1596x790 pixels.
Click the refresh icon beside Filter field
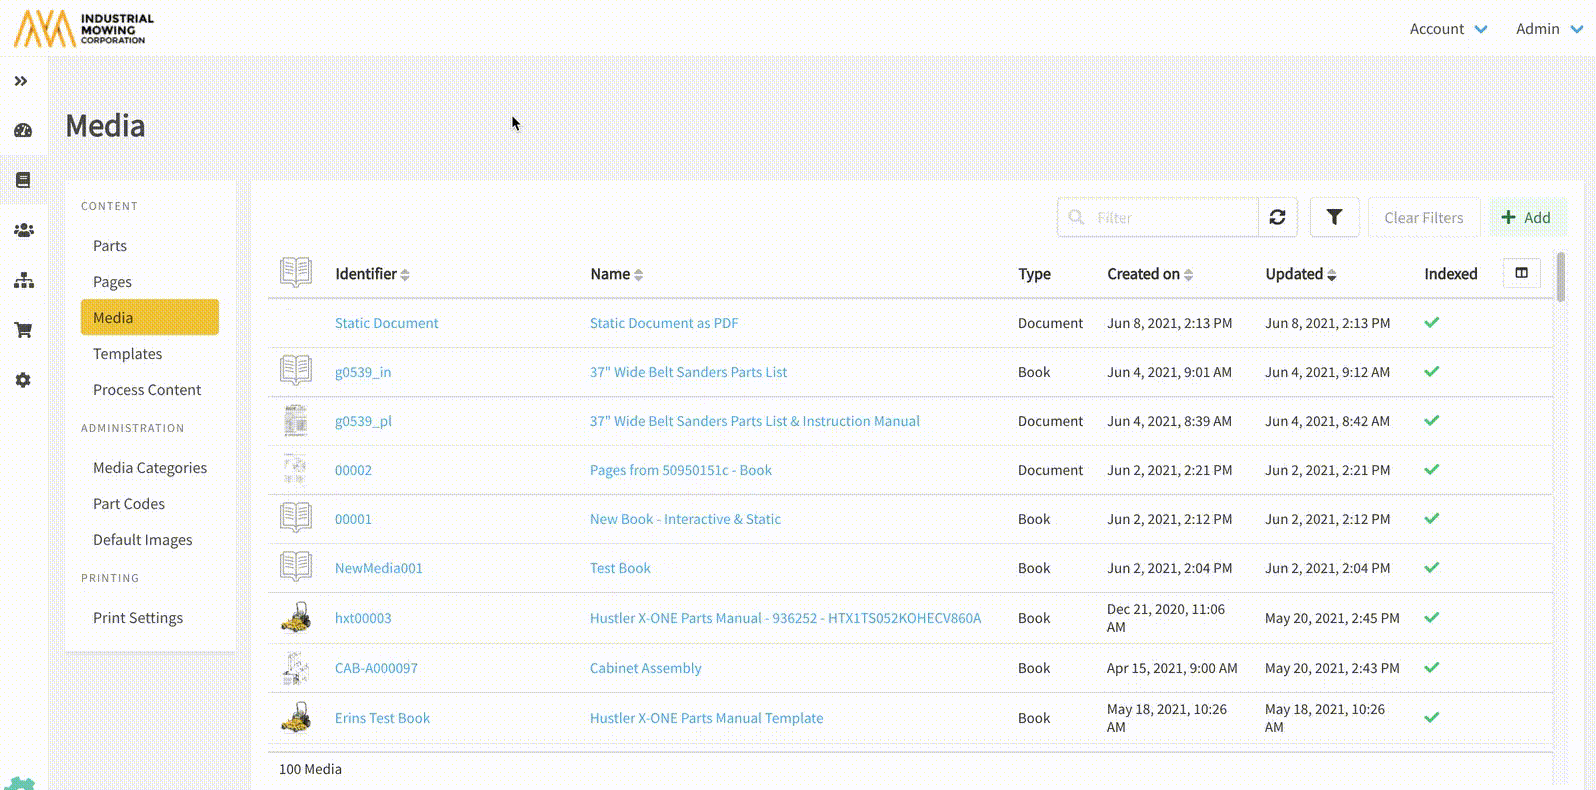tap(1277, 217)
